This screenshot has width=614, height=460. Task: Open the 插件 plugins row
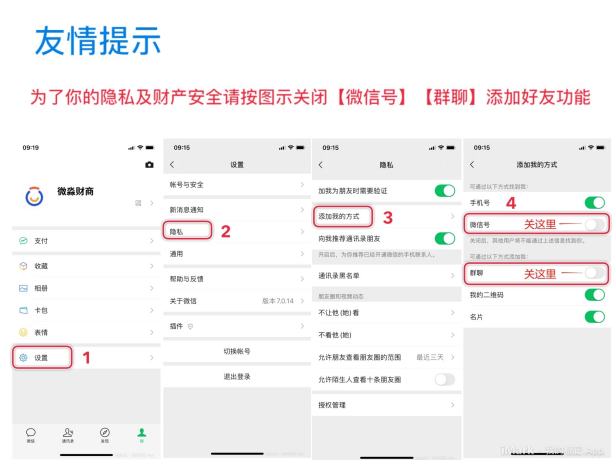click(237, 326)
